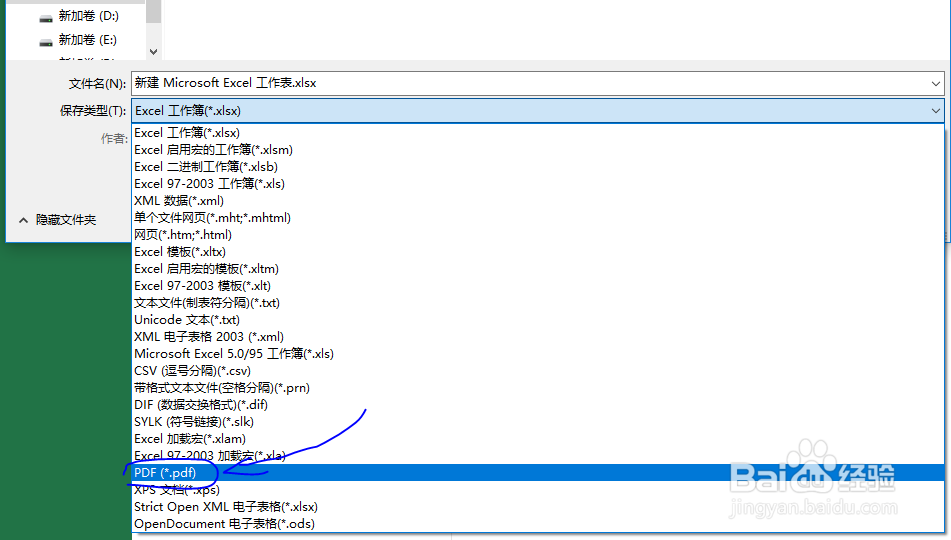The height and width of the screenshot is (540, 951).
Task: Click the save type combo box field
Action: coord(537,111)
